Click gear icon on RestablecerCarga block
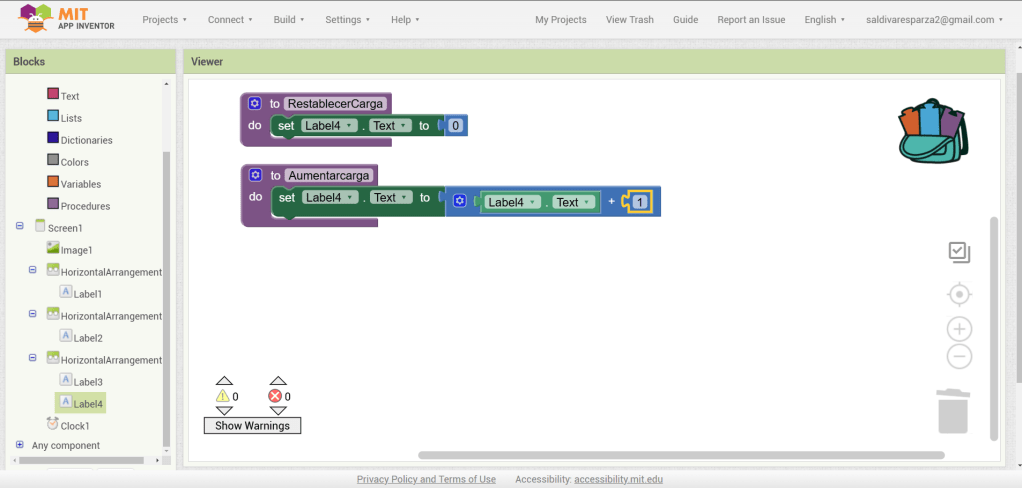 (255, 104)
